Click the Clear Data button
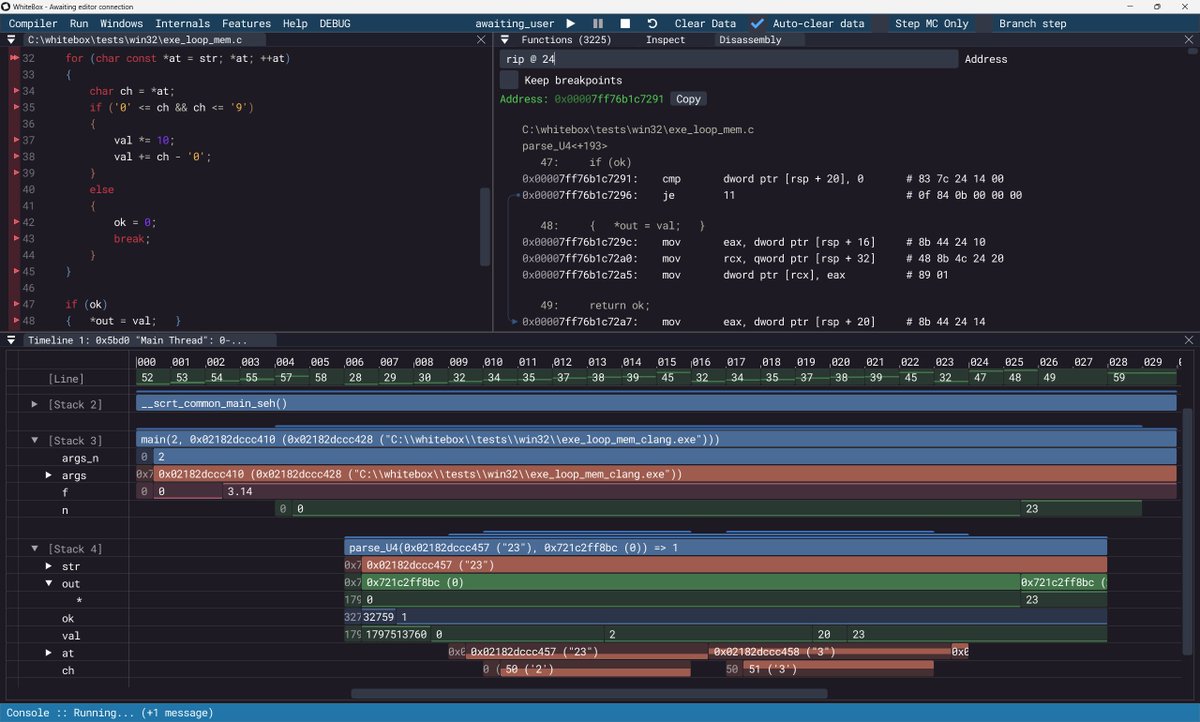This screenshot has height=722, width=1200. tap(705, 23)
